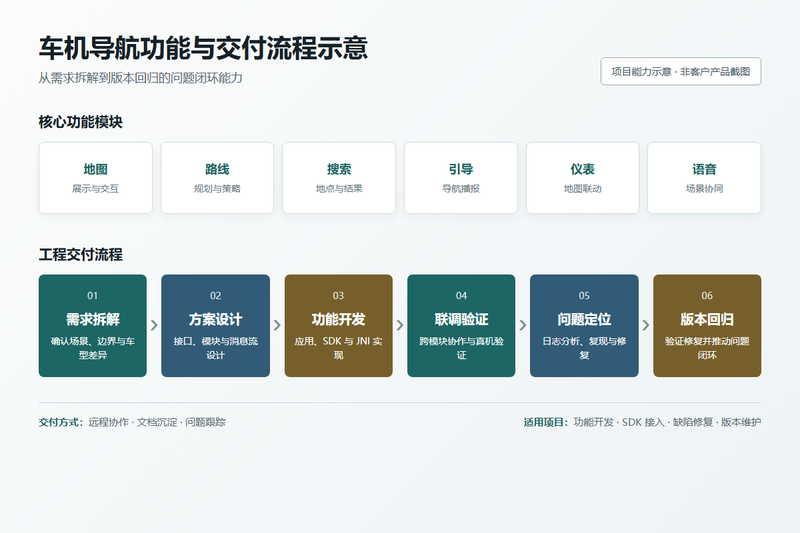Click the 适用项目 footer label
This screenshot has width=800, height=533.
[545, 422]
